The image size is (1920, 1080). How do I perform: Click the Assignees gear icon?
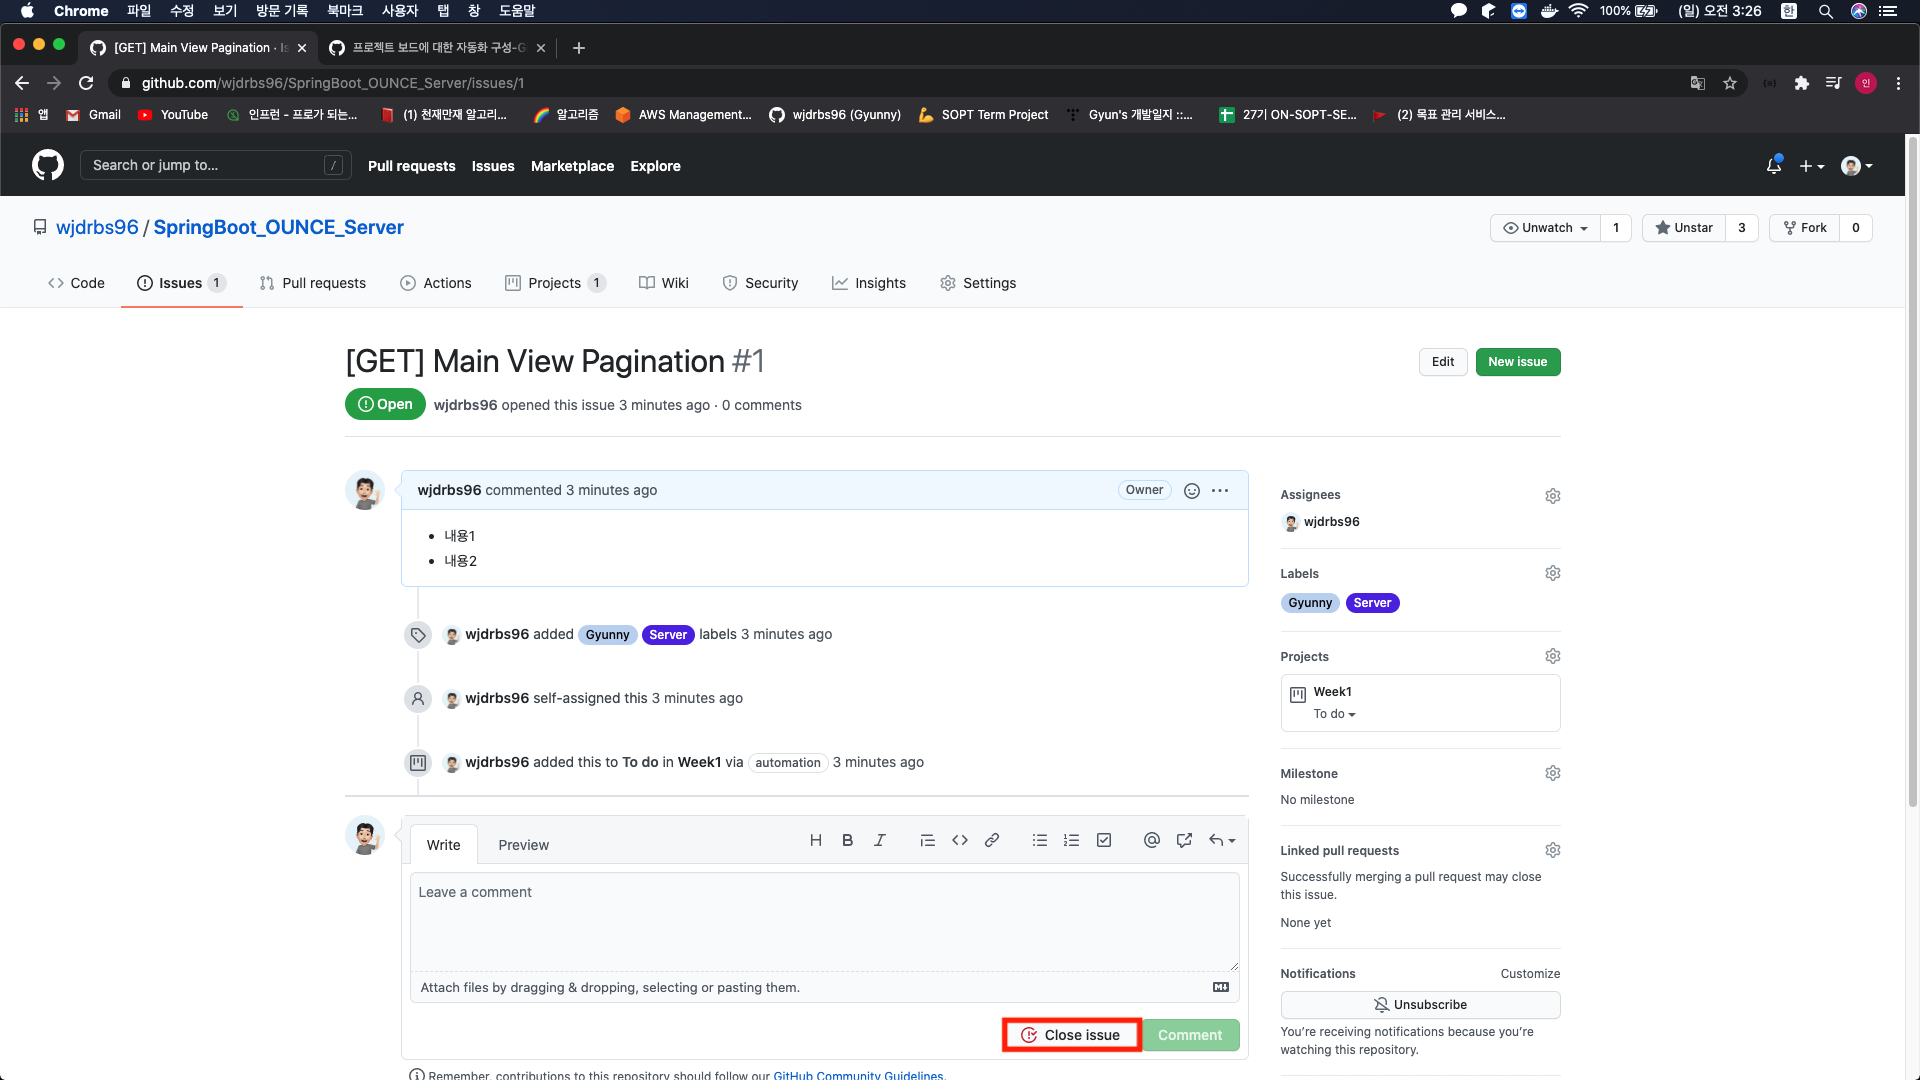(x=1552, y=496)
